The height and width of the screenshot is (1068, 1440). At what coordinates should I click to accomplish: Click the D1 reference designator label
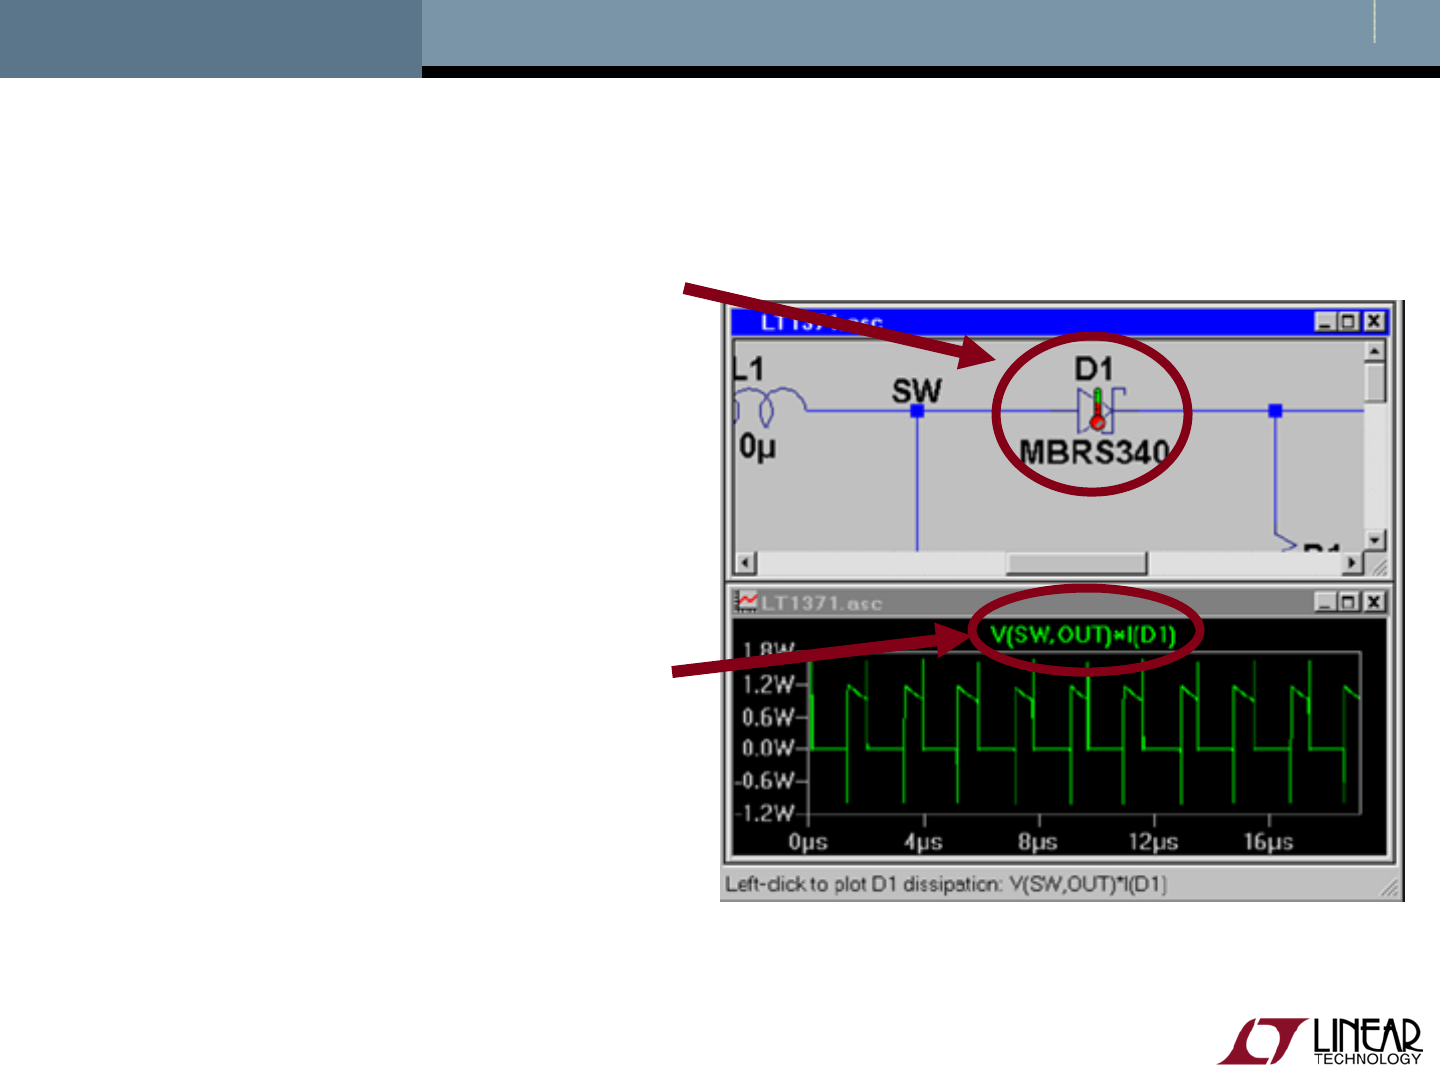click(x=1093, y=369)
